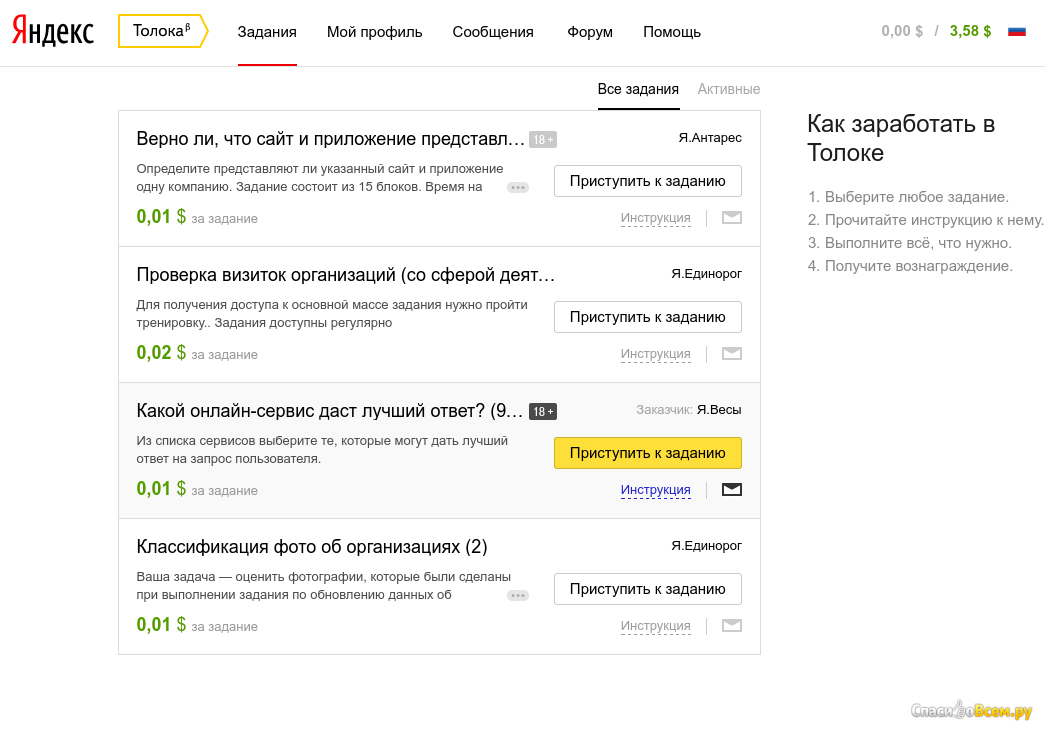1045x731 pixels.
Task: Message the requester of 'Верно ли, что сайт' task
Action: pyautogui.click(x=732, y=217)
